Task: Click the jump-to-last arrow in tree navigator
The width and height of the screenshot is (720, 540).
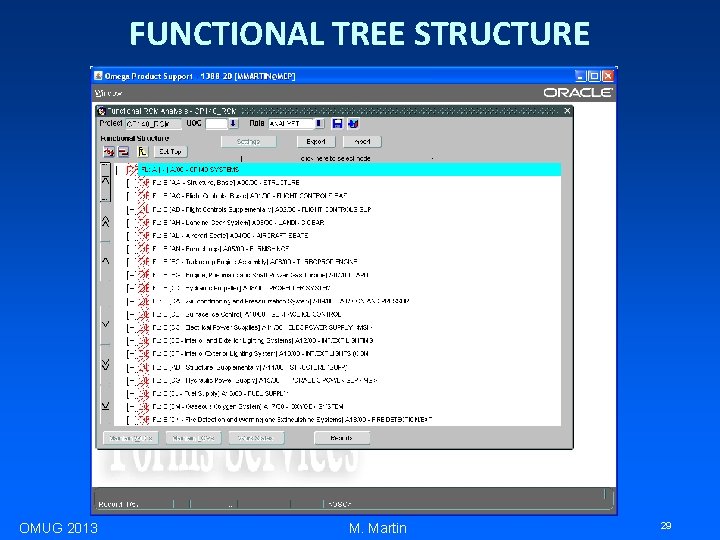Action: pyautogui.click(x=105, y=406)
